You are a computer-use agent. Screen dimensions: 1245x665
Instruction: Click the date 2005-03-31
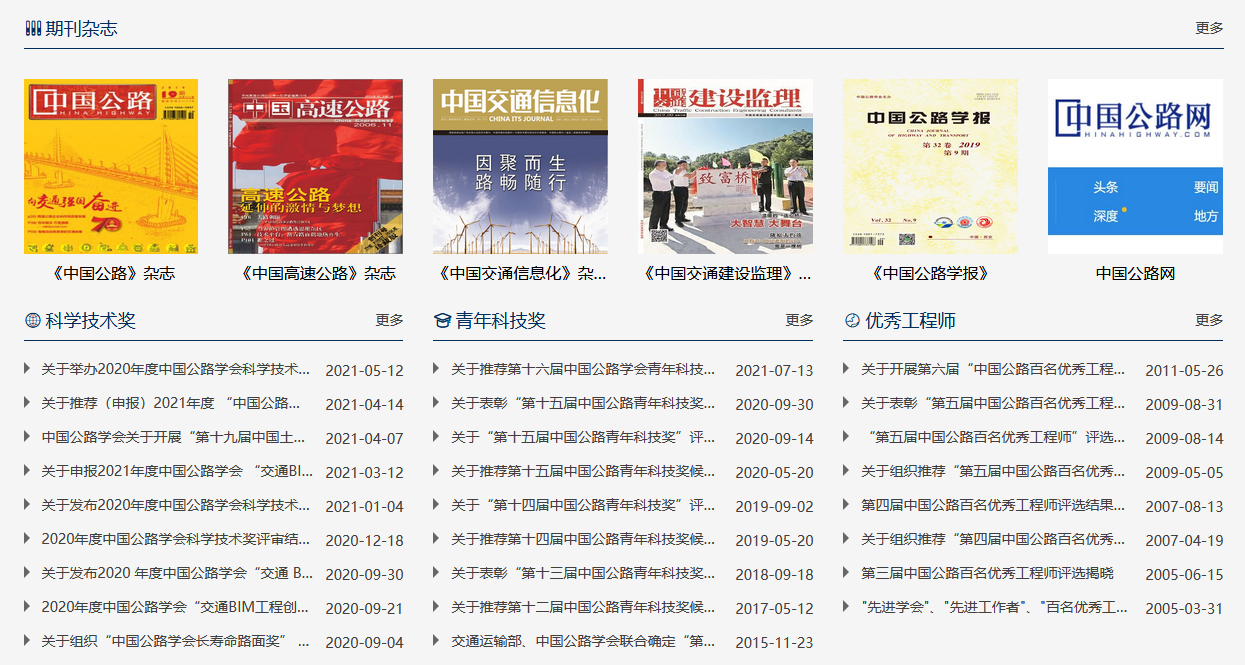tap(1185, 609)
